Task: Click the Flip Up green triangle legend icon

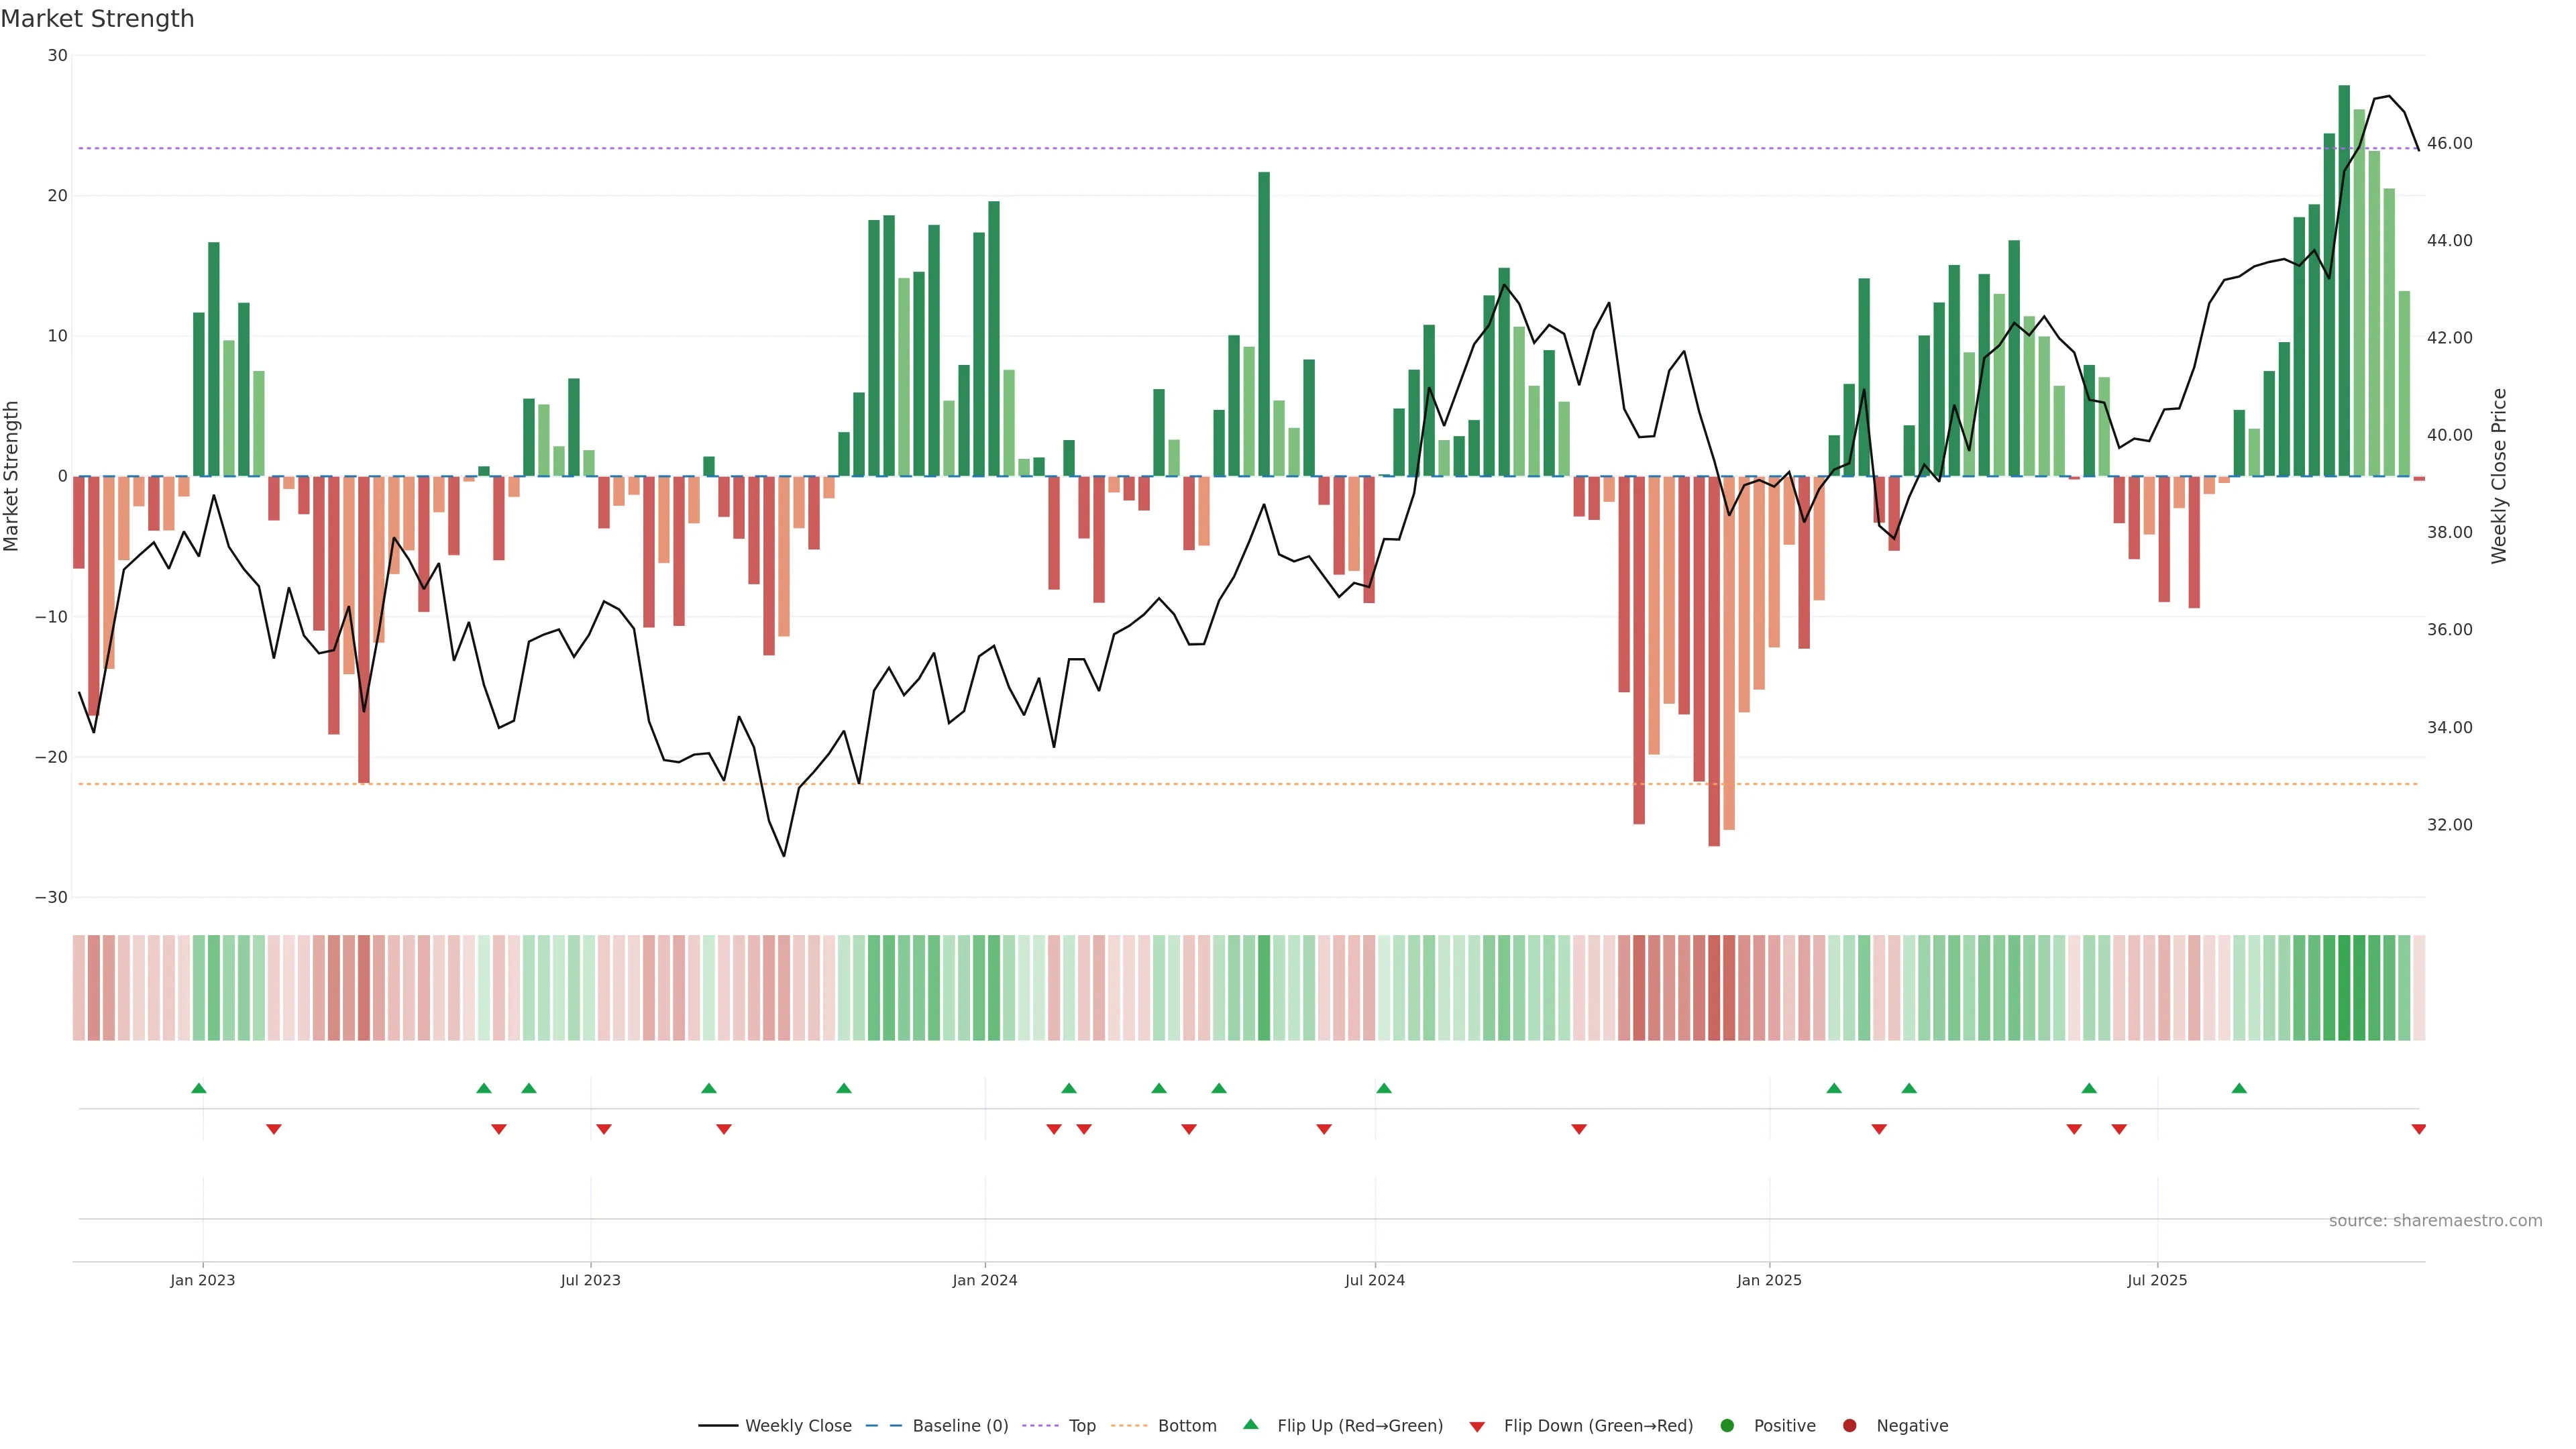Action: point(1250,1425)
